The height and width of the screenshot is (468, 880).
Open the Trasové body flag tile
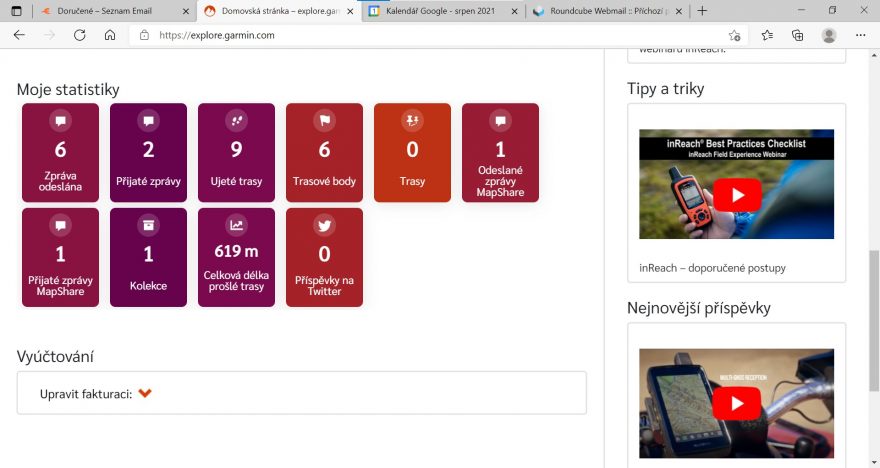[324, 153]
